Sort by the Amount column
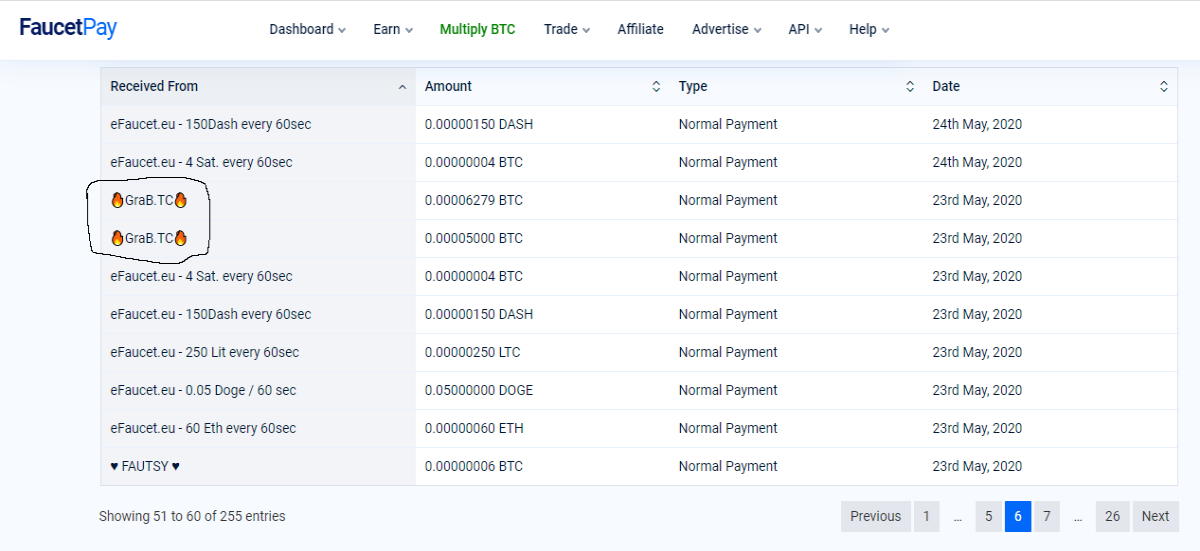This screenshot has height=551, width=1200. pyautogui.click(x=542, y=86)
